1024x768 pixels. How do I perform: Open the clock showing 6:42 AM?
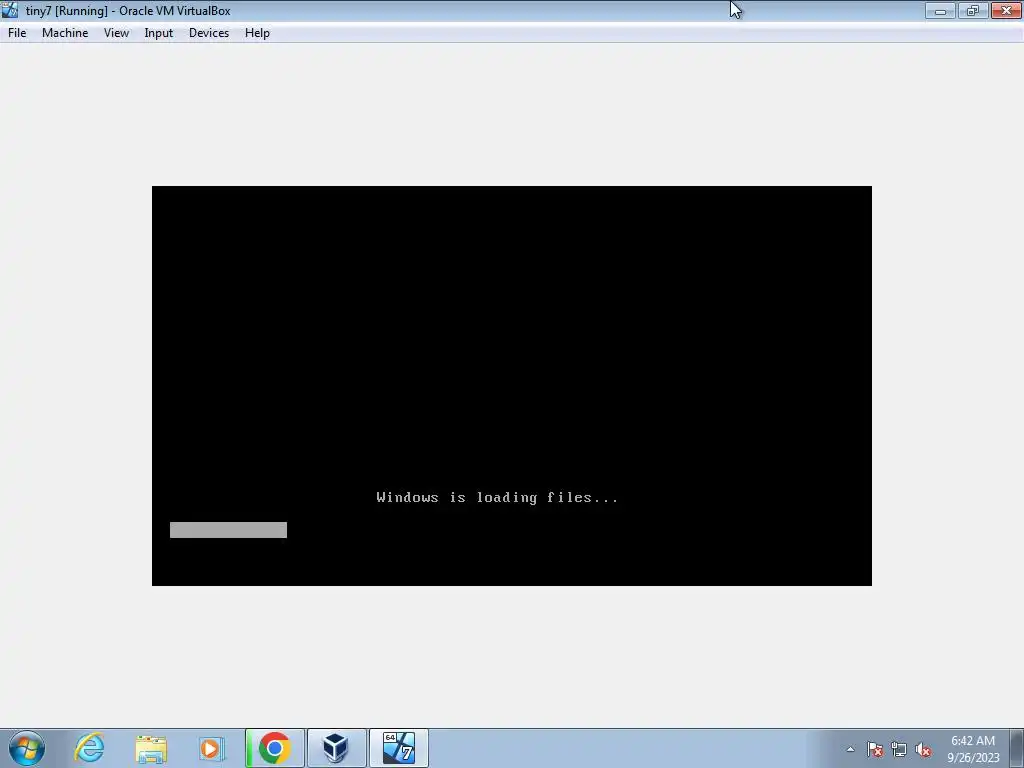(973, 748)
